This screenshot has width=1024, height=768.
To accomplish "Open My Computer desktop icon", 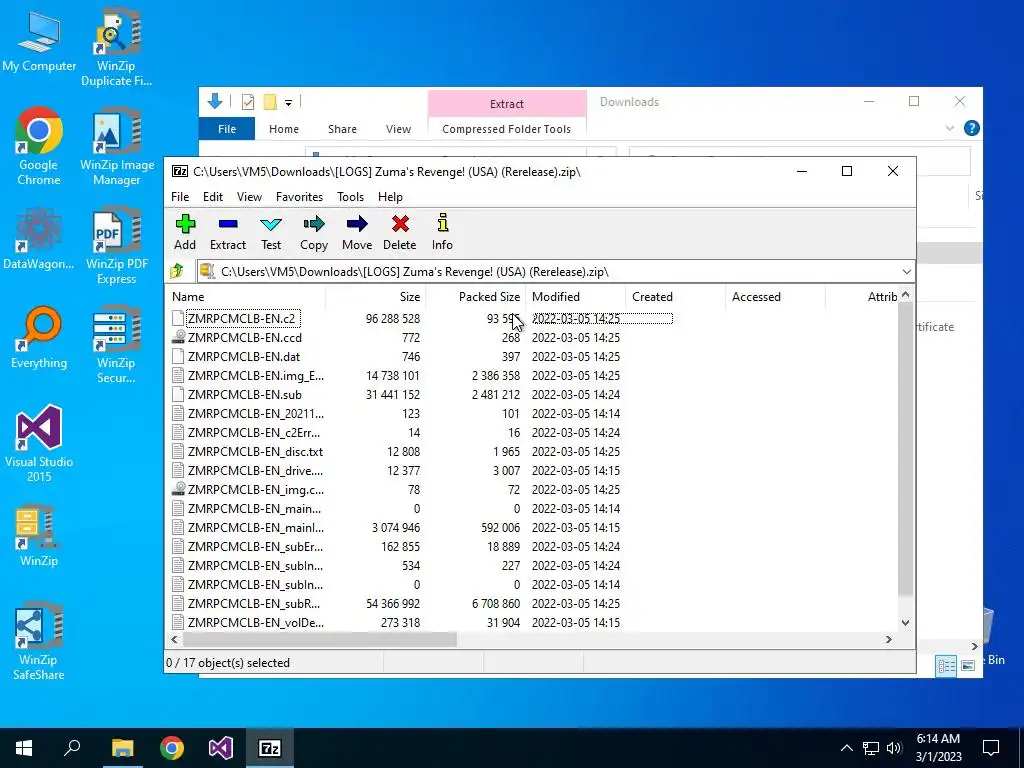I will [x=39, y=42].
